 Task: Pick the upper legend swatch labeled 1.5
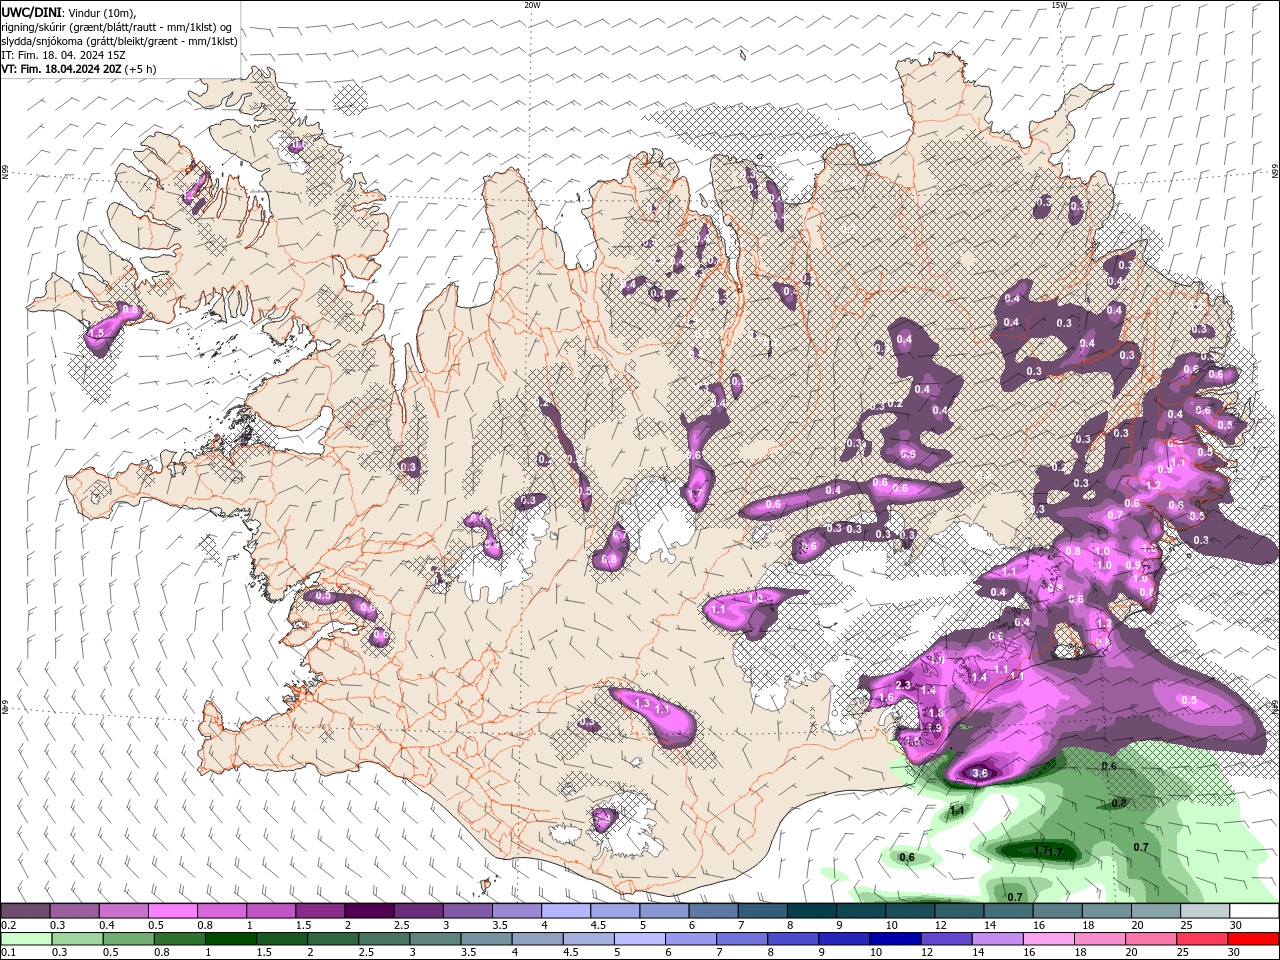tap(320, 911)
